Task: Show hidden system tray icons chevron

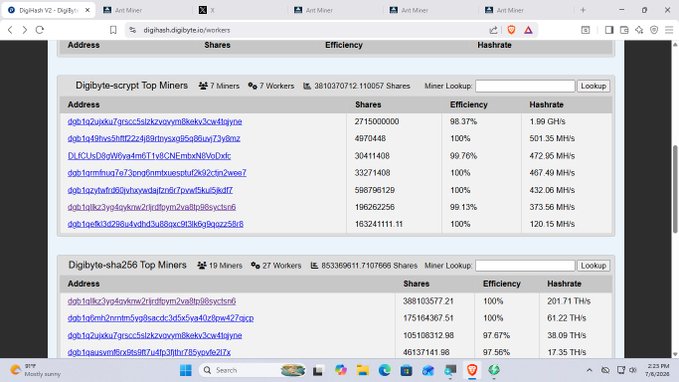Action: point(589,370)
